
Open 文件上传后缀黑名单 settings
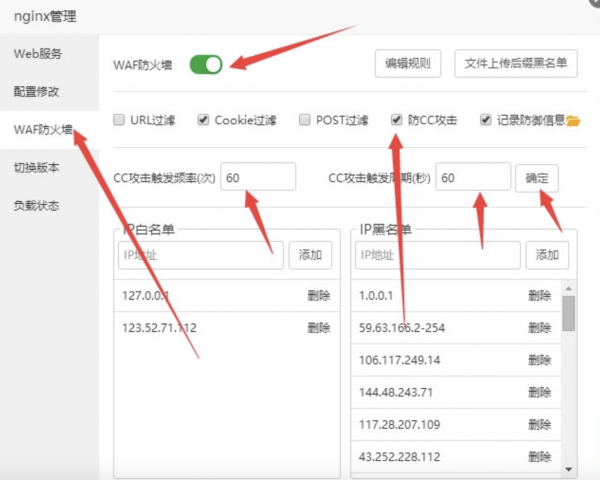[x=516, y=64]
